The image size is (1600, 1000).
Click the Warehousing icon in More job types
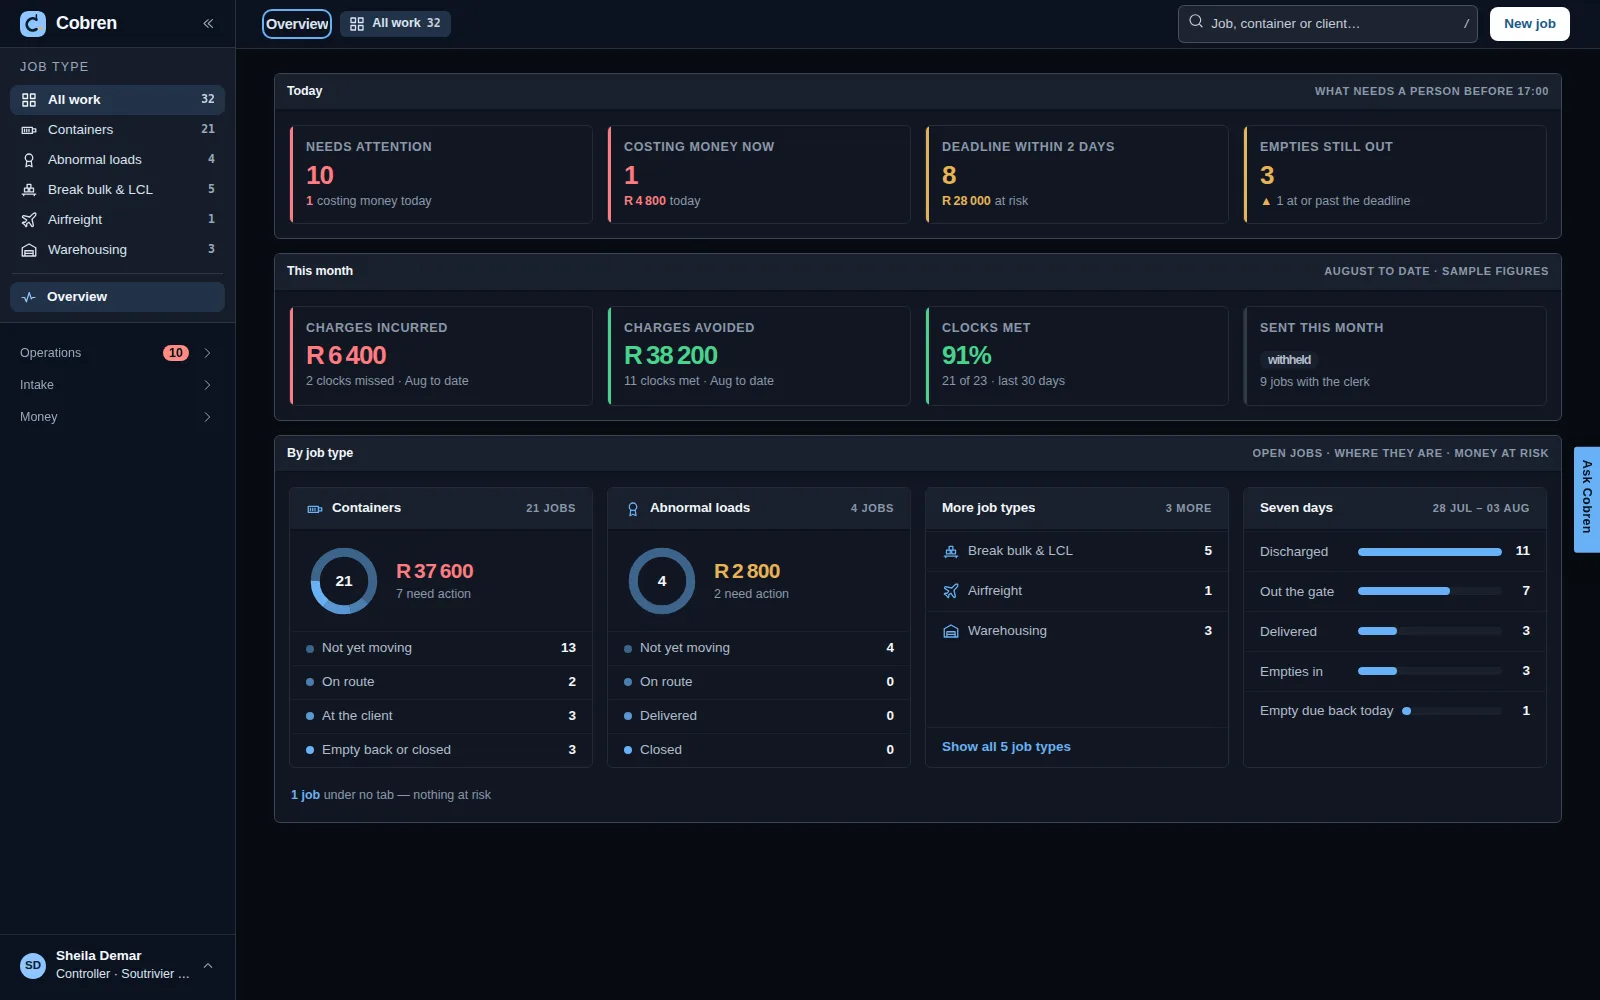coord(951,631)
